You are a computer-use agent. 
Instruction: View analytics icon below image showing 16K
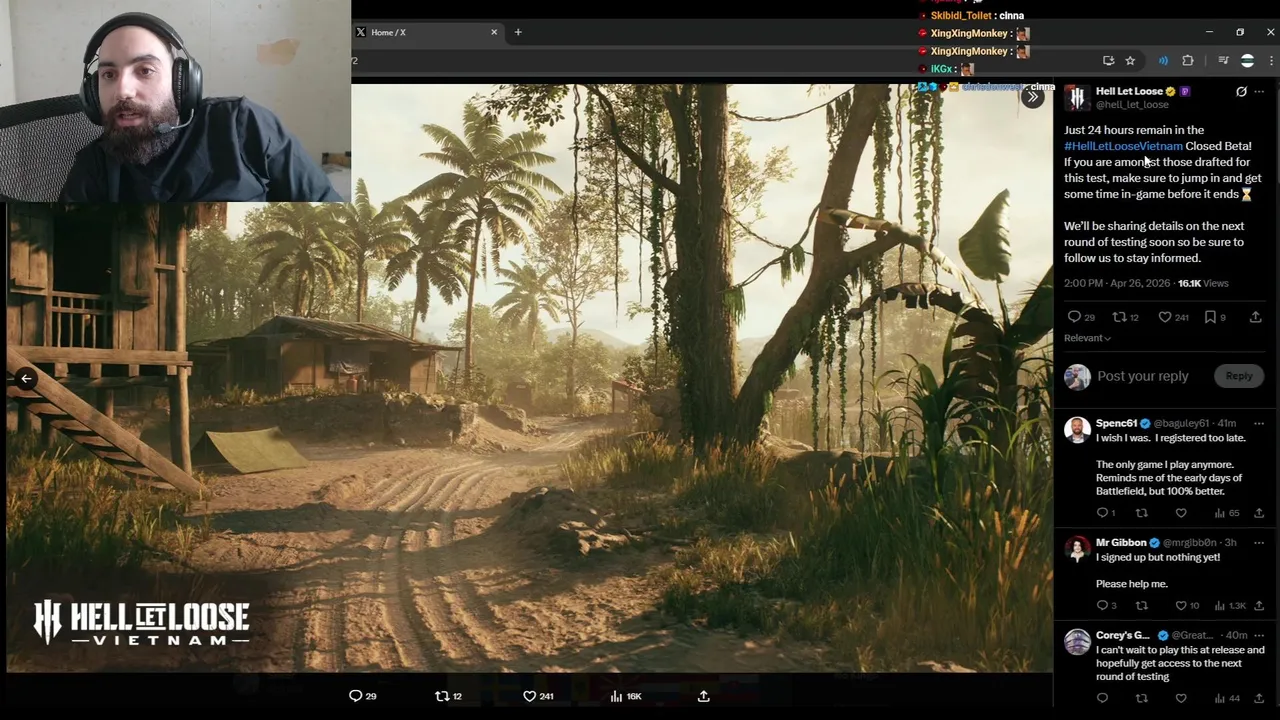[x=626, y=696]
